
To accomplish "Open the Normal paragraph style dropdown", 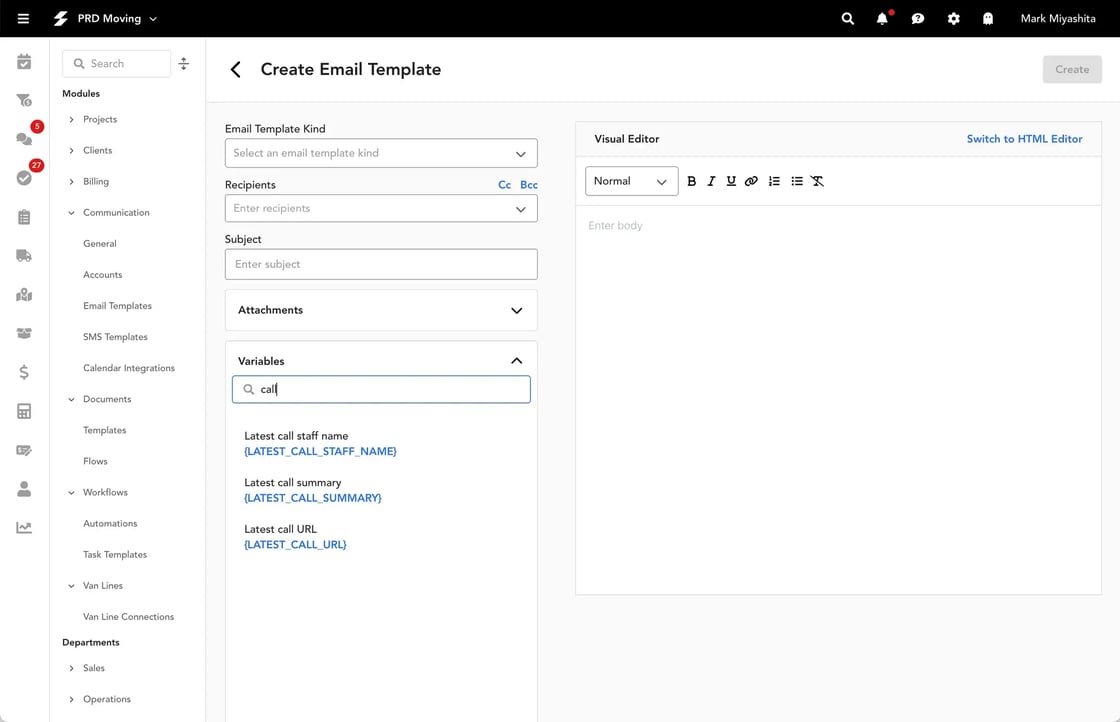I will click(x=631, y=181).
